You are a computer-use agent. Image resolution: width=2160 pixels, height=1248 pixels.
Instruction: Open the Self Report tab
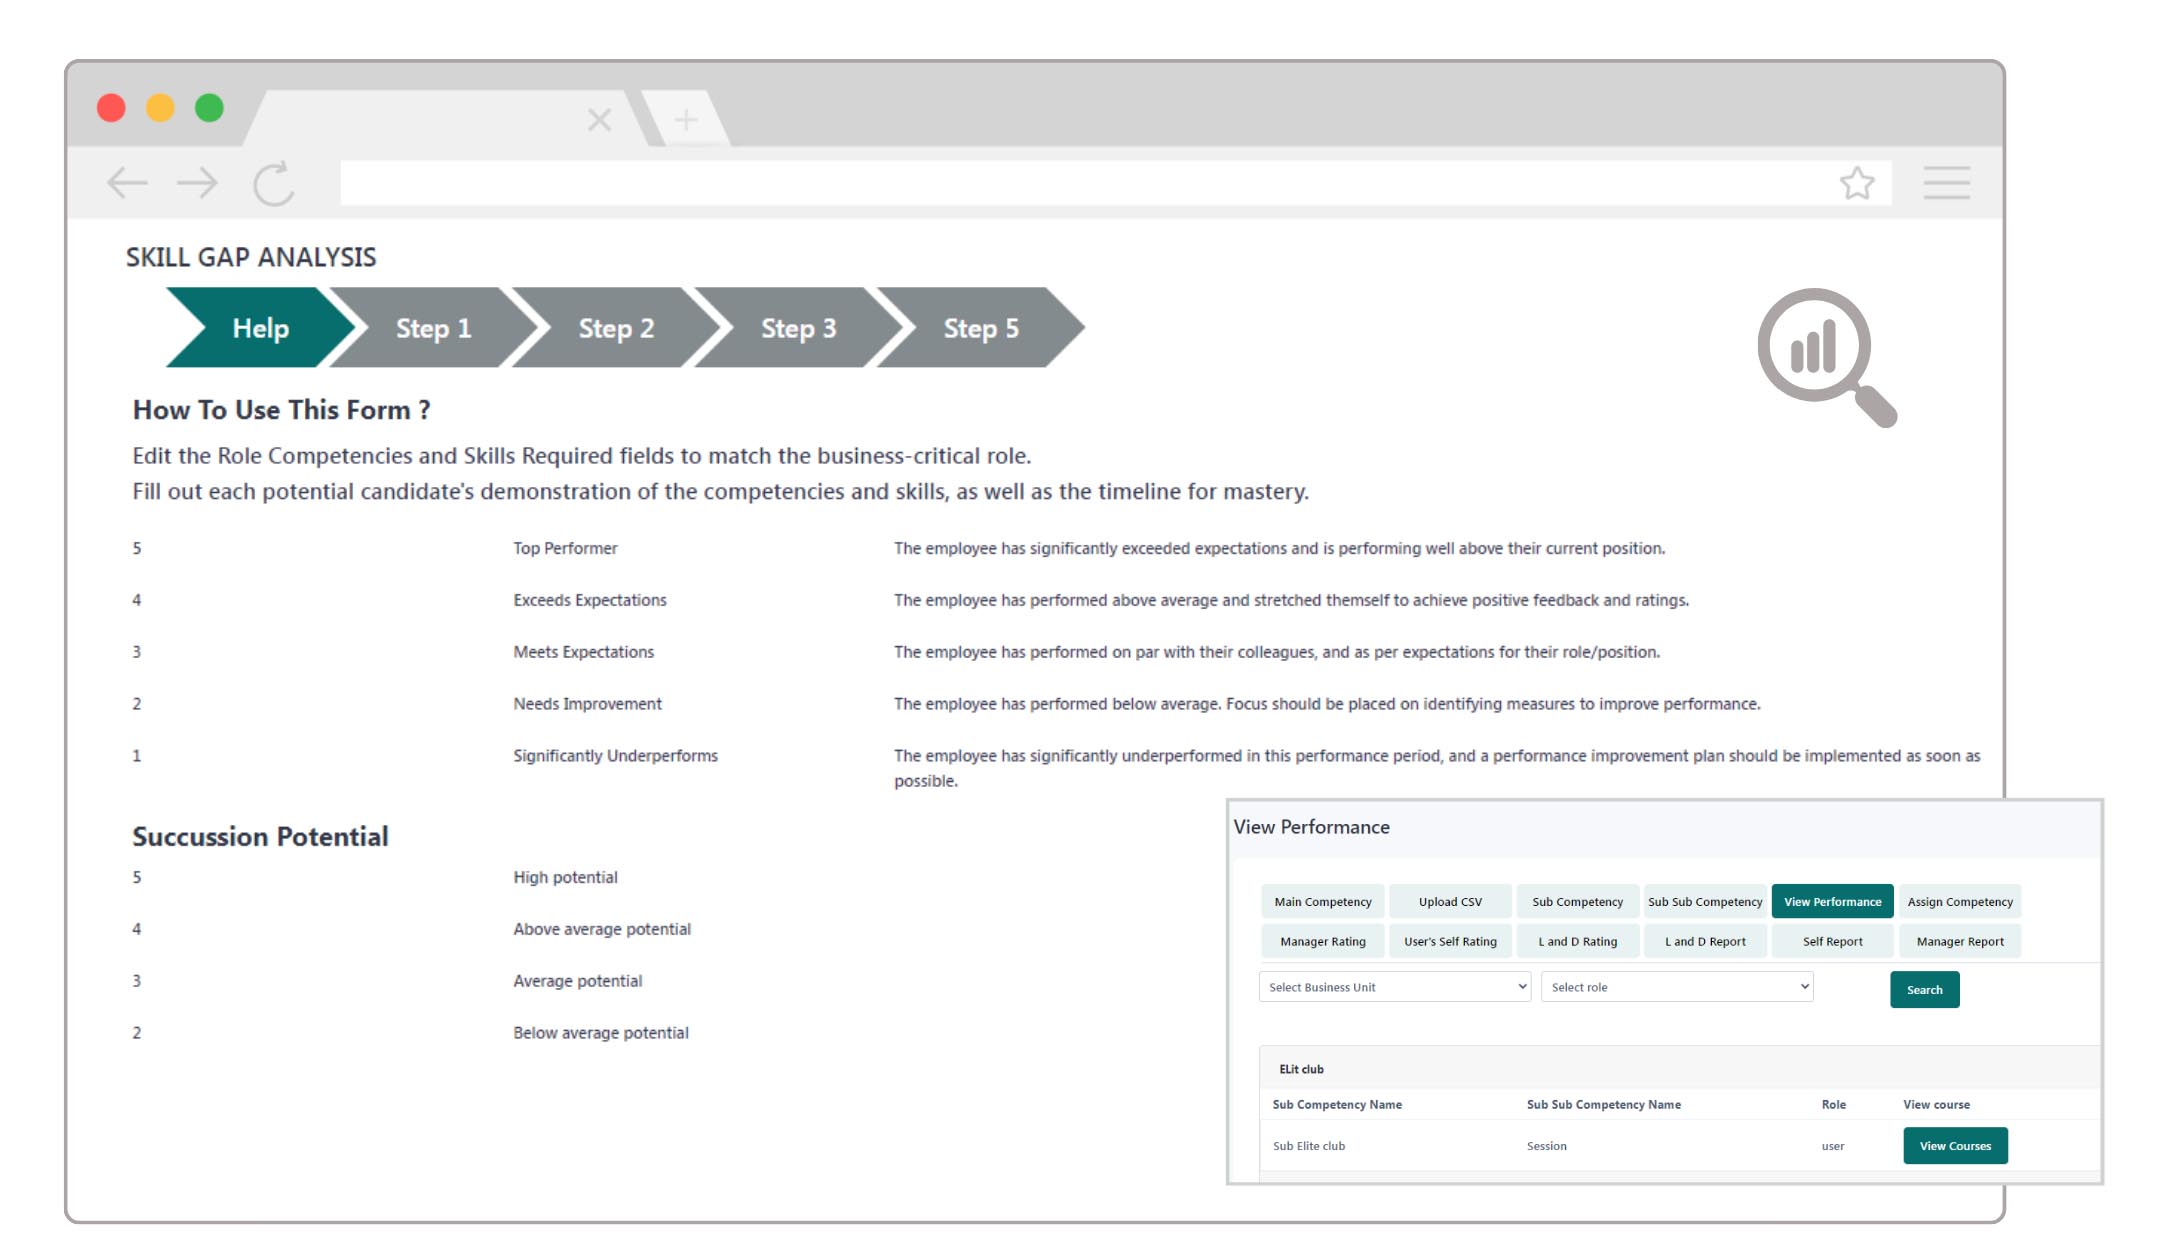point(1832,941)
